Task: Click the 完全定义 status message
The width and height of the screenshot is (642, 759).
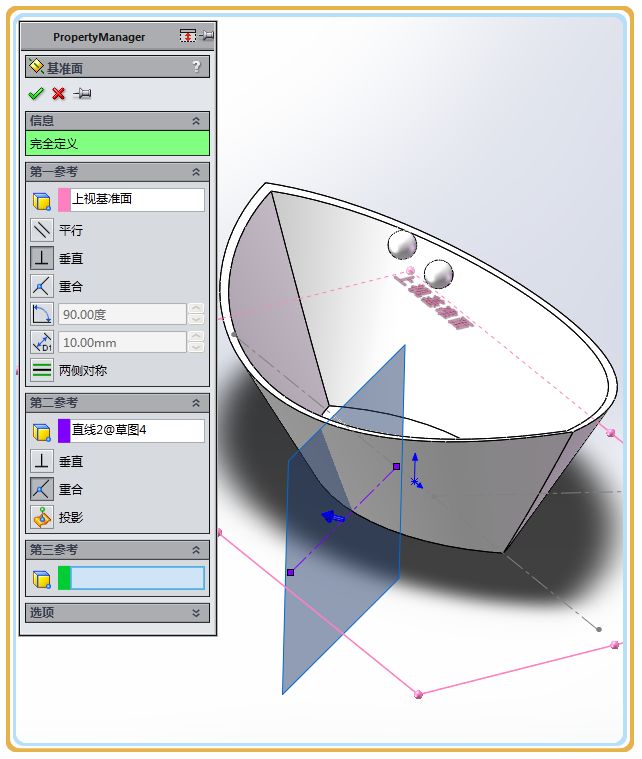Action: pos(117,143)
